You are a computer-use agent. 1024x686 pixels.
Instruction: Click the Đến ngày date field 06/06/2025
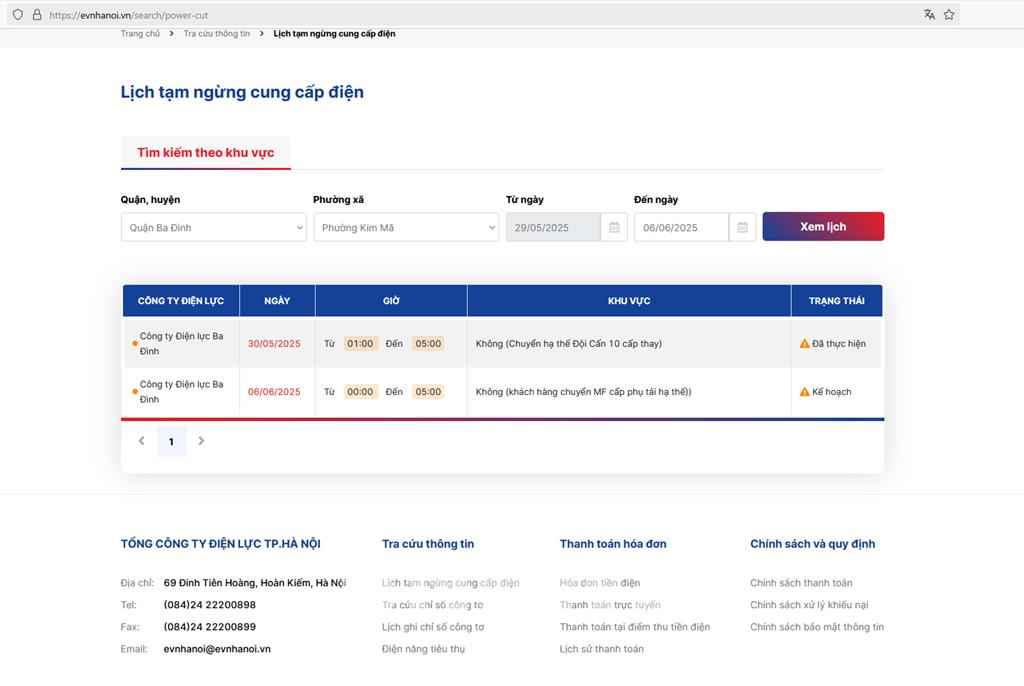point(681,228)
